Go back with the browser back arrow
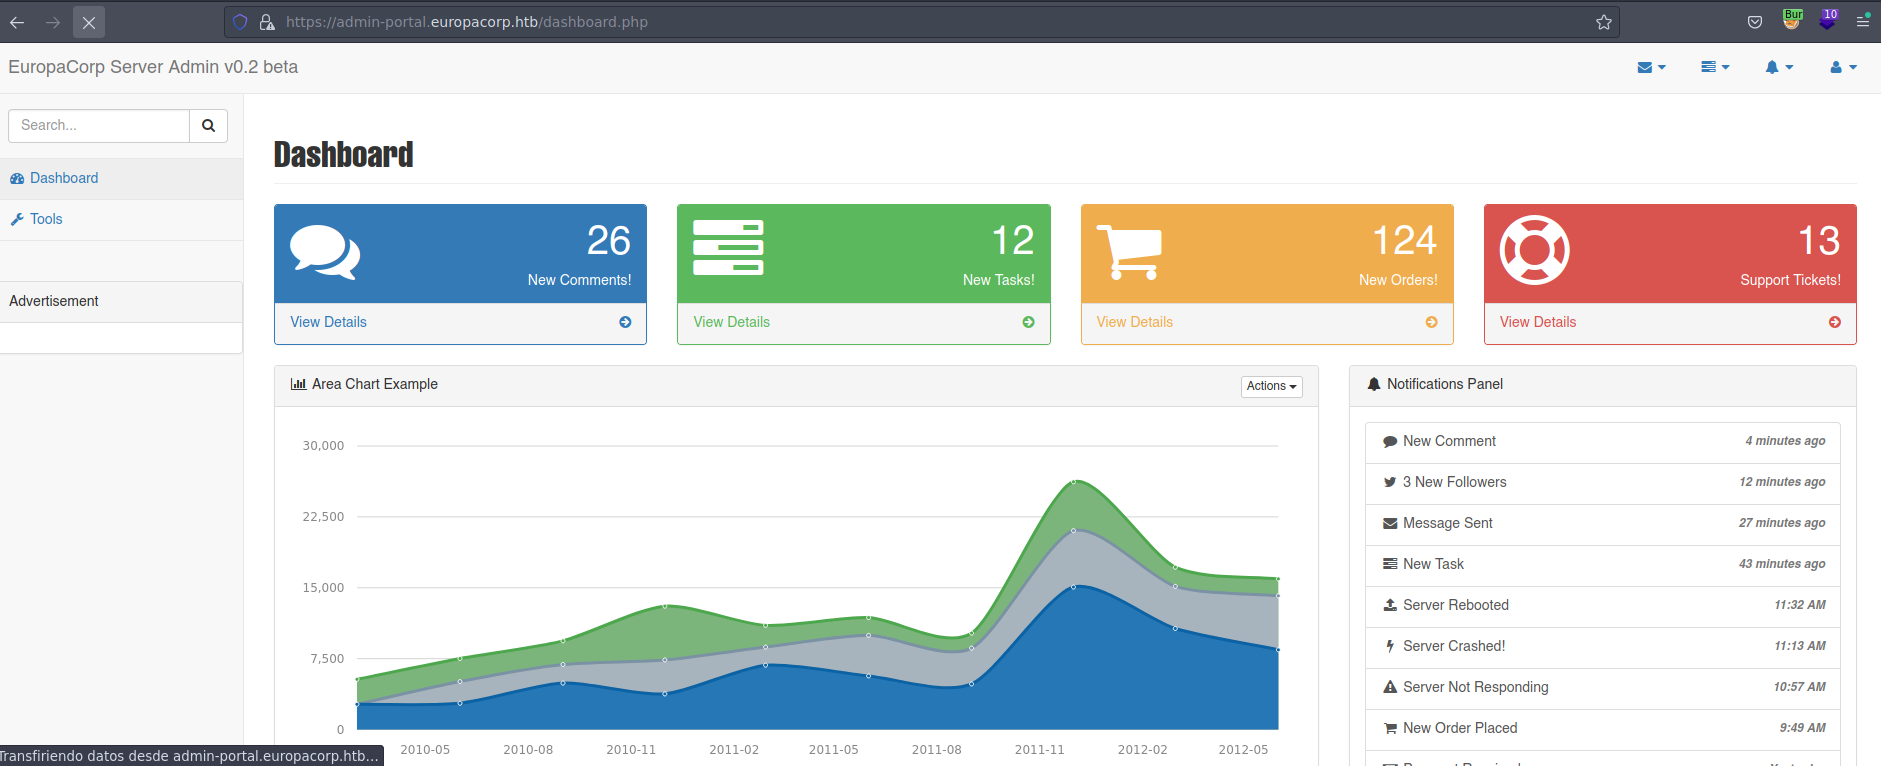1881x766 pixels. point(17,22)
